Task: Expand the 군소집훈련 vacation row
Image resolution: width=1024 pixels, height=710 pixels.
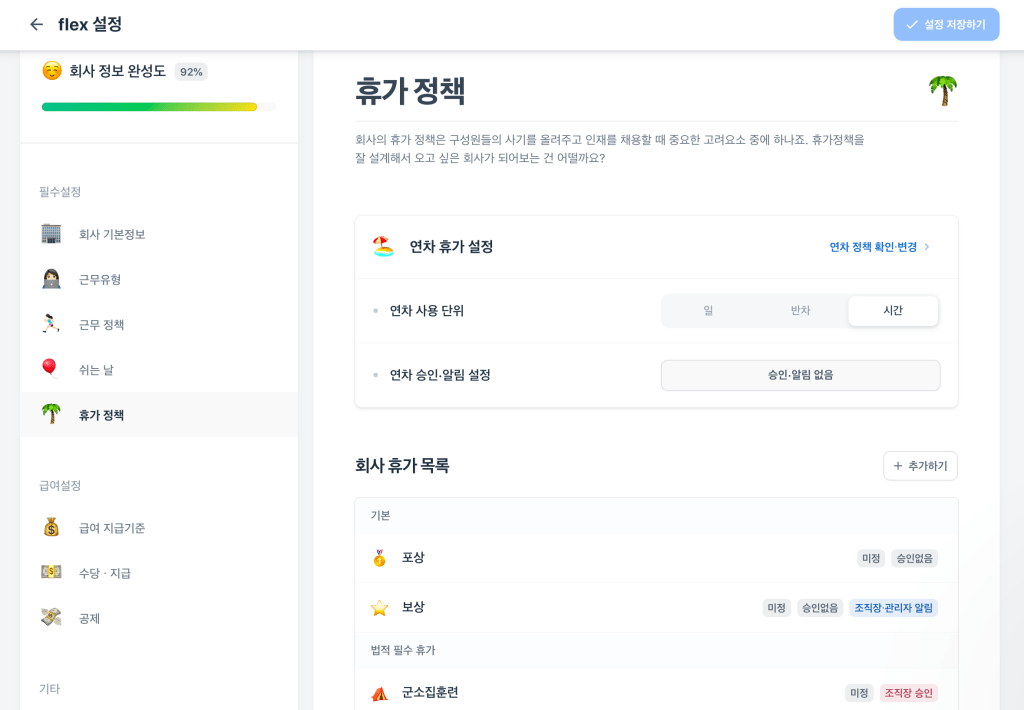Action: pyautogui.click(x=656, y=692)
